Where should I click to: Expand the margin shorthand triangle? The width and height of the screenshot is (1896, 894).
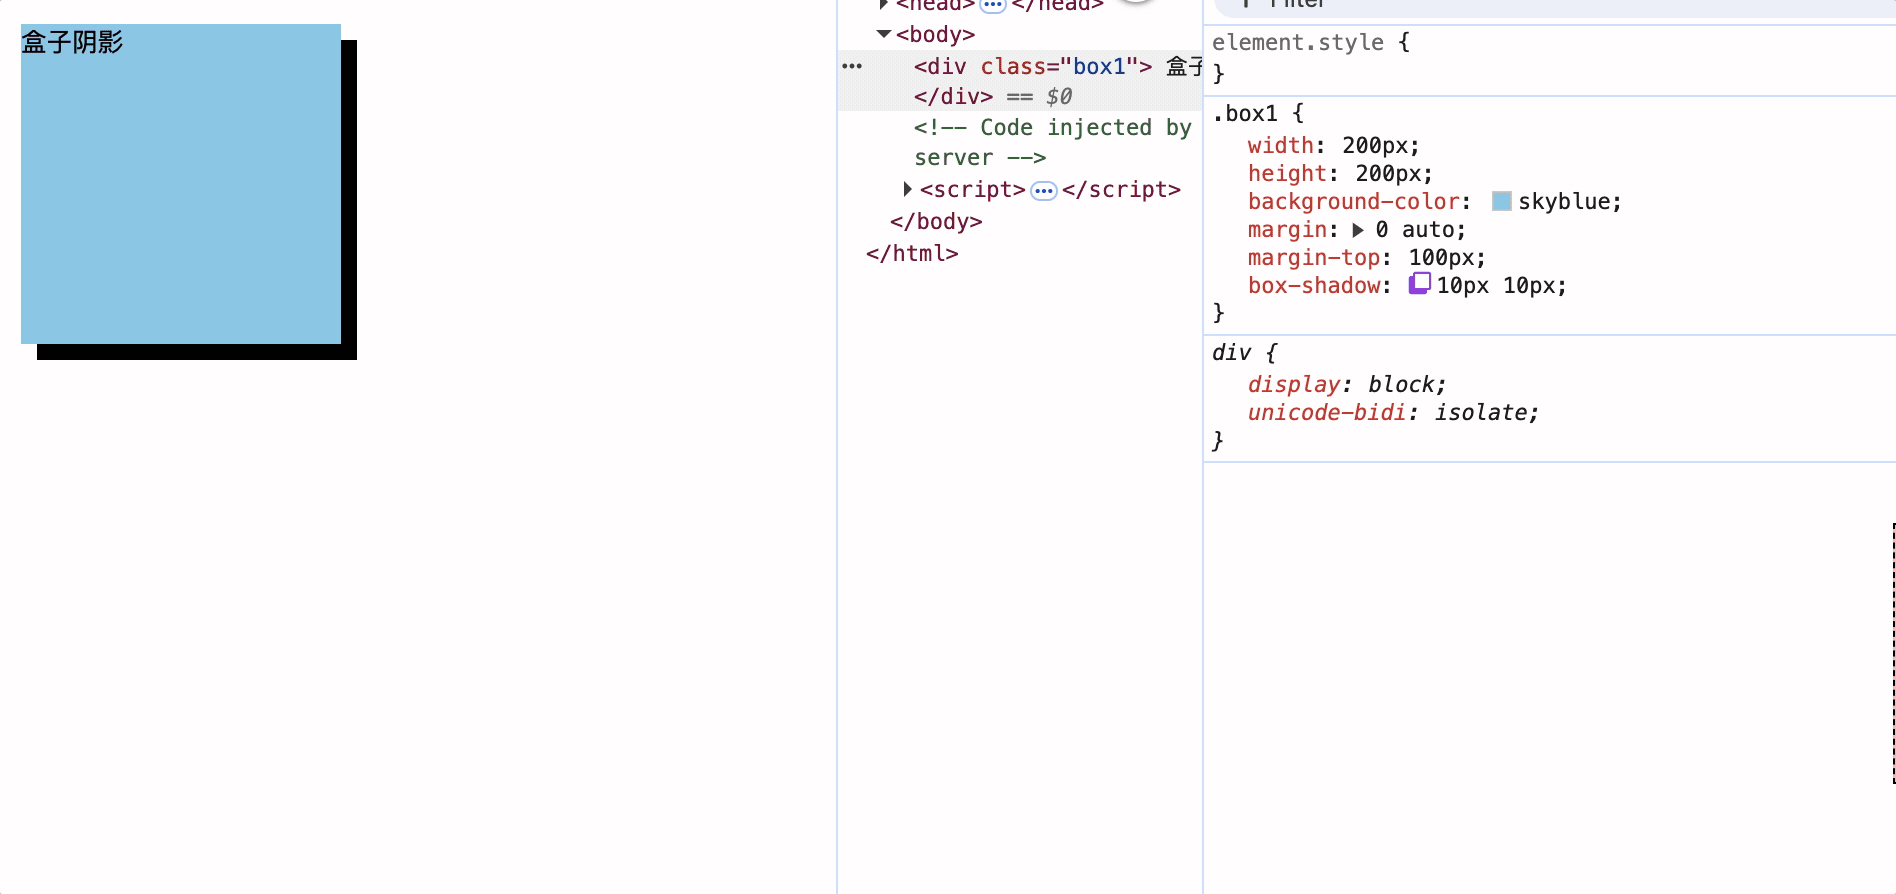click(x=1358, y=230)
